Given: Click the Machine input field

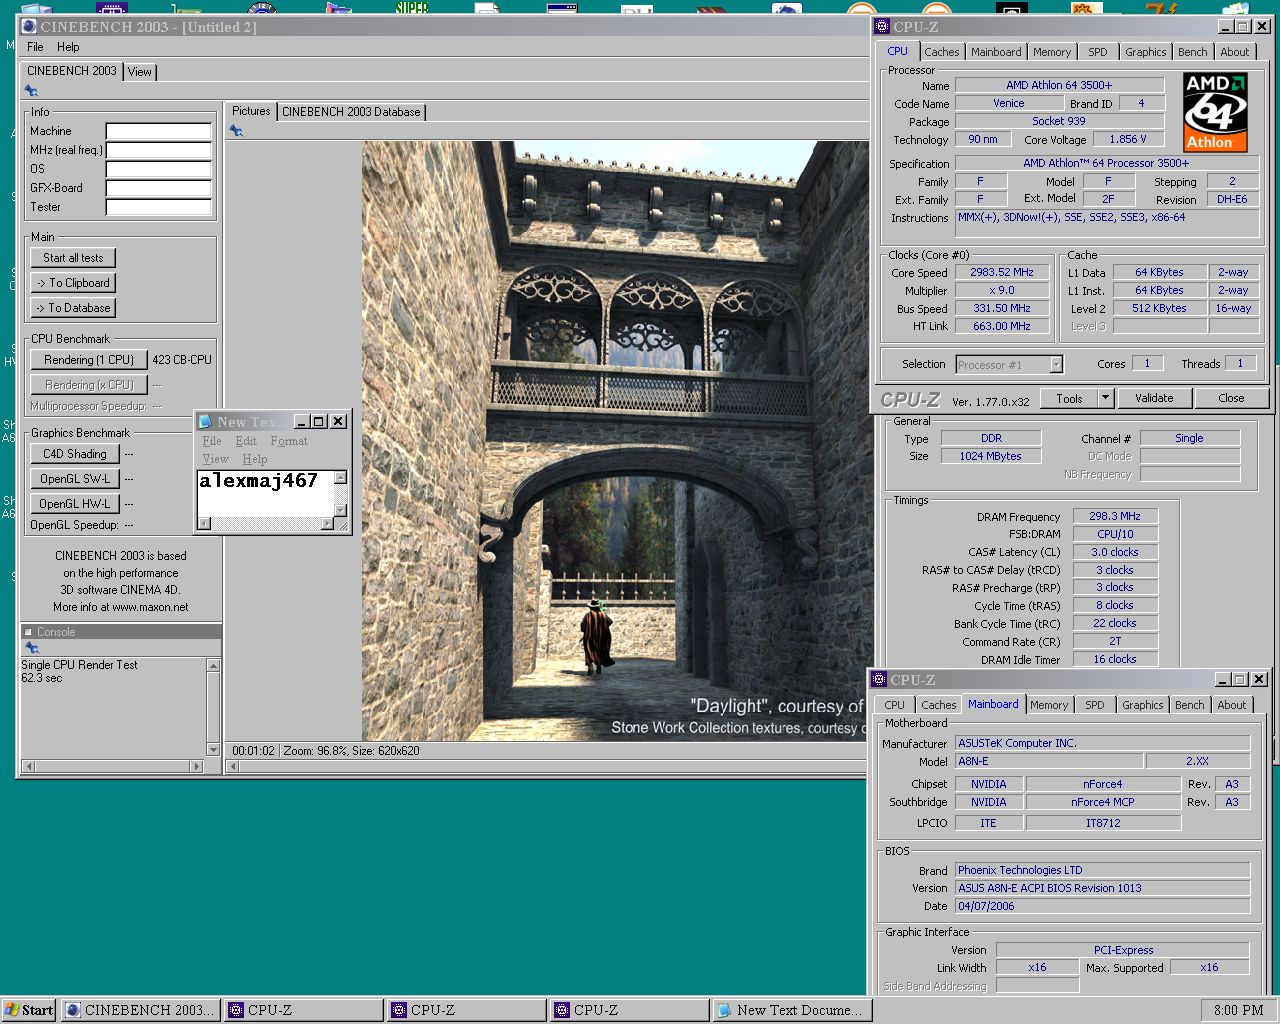Looking at the screenshot, I should [159, 131].
